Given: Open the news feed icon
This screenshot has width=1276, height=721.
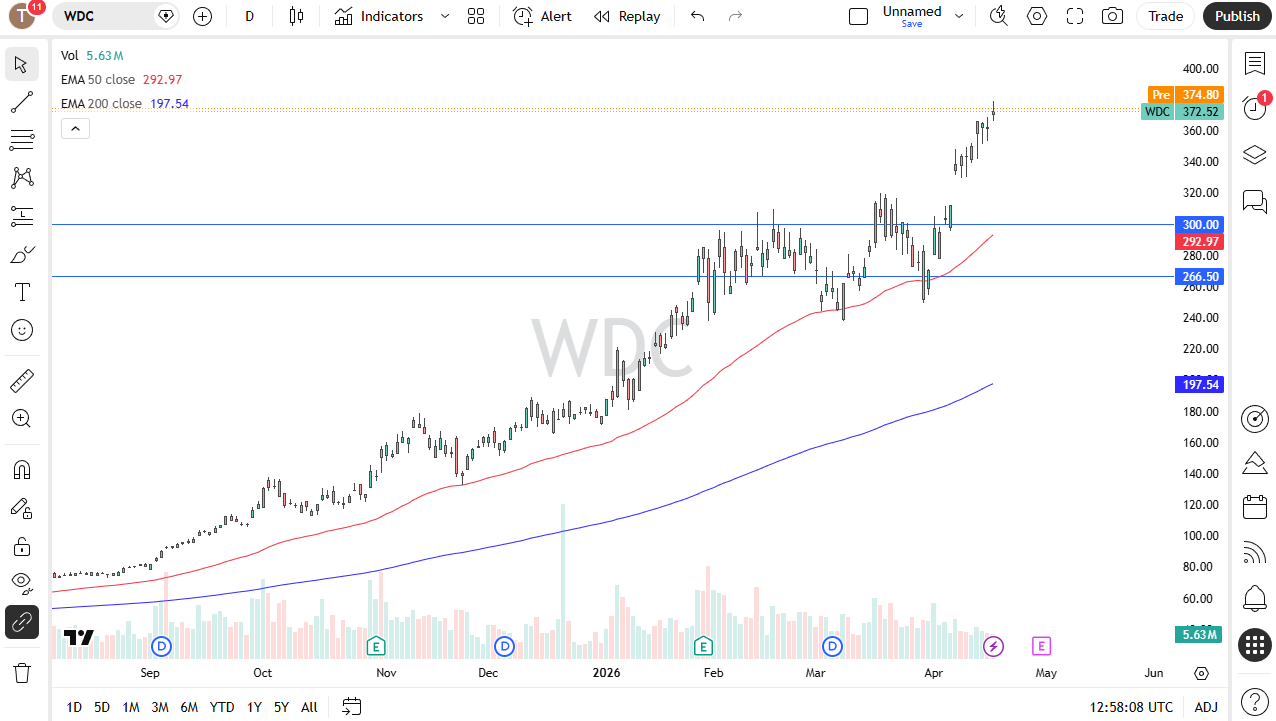Looking at the screenshot, I should (1255, 553).
